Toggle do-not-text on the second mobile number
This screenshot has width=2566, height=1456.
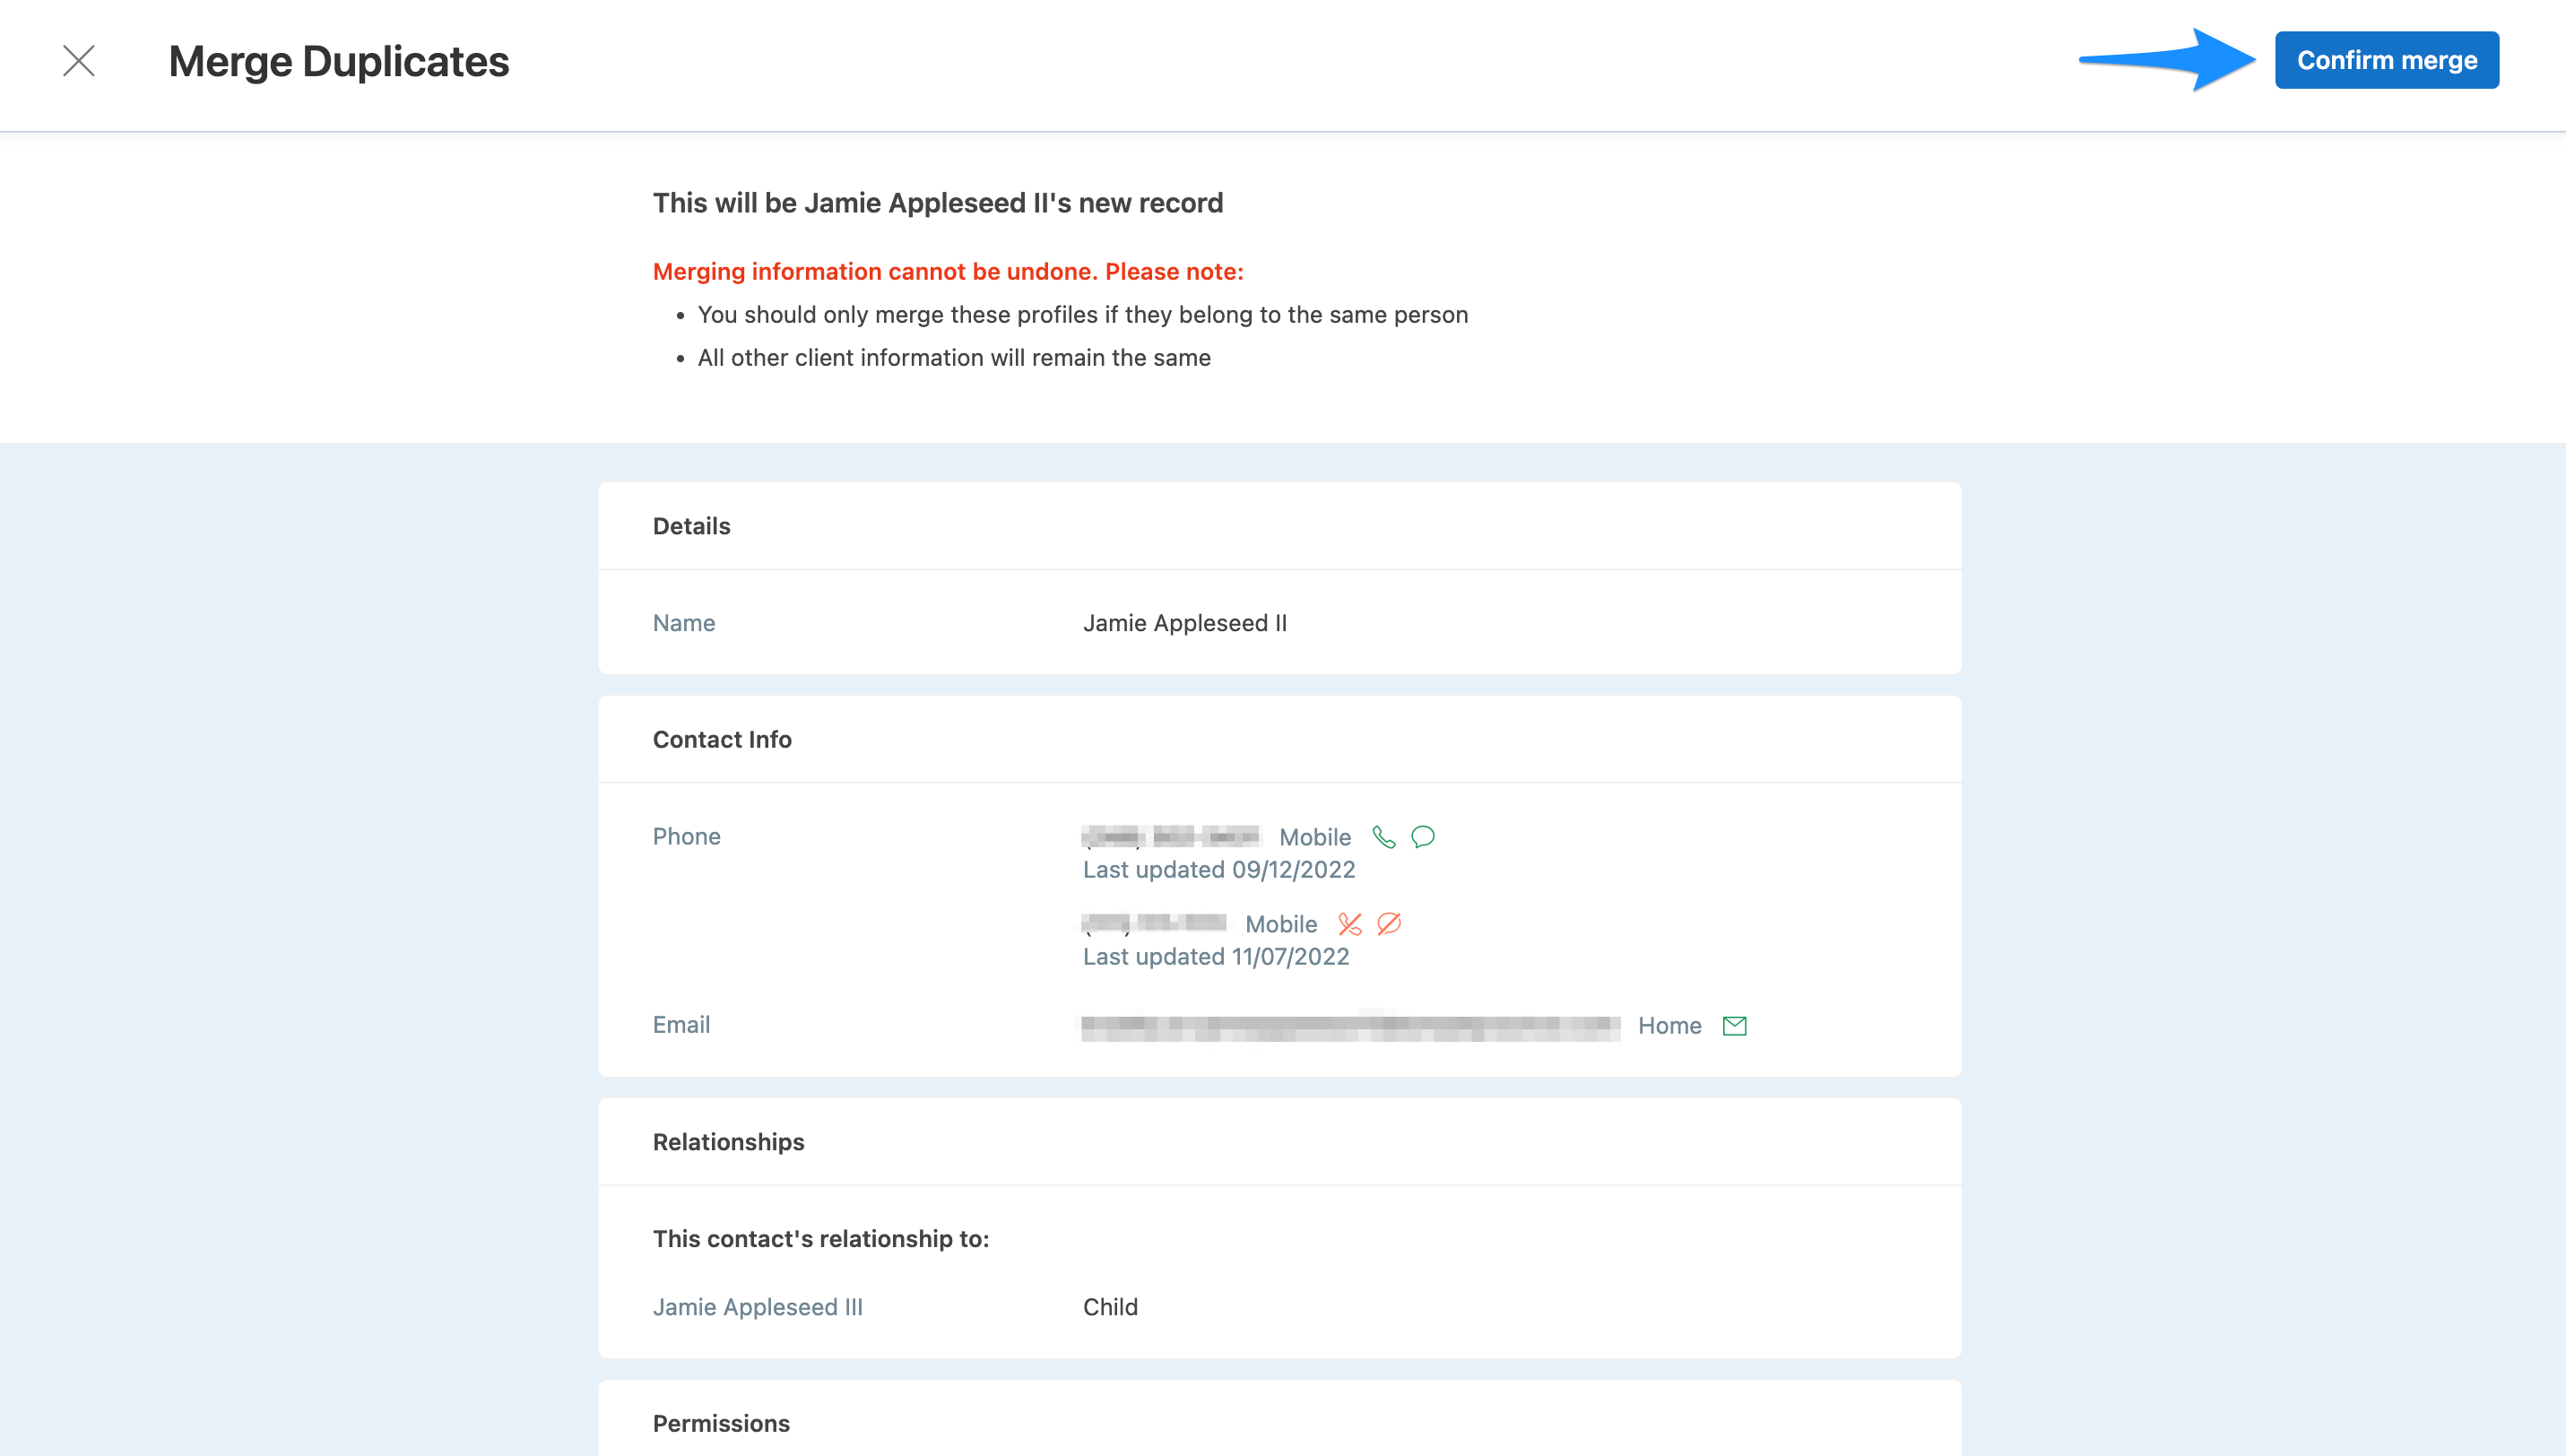click(x=1390, y=924)
